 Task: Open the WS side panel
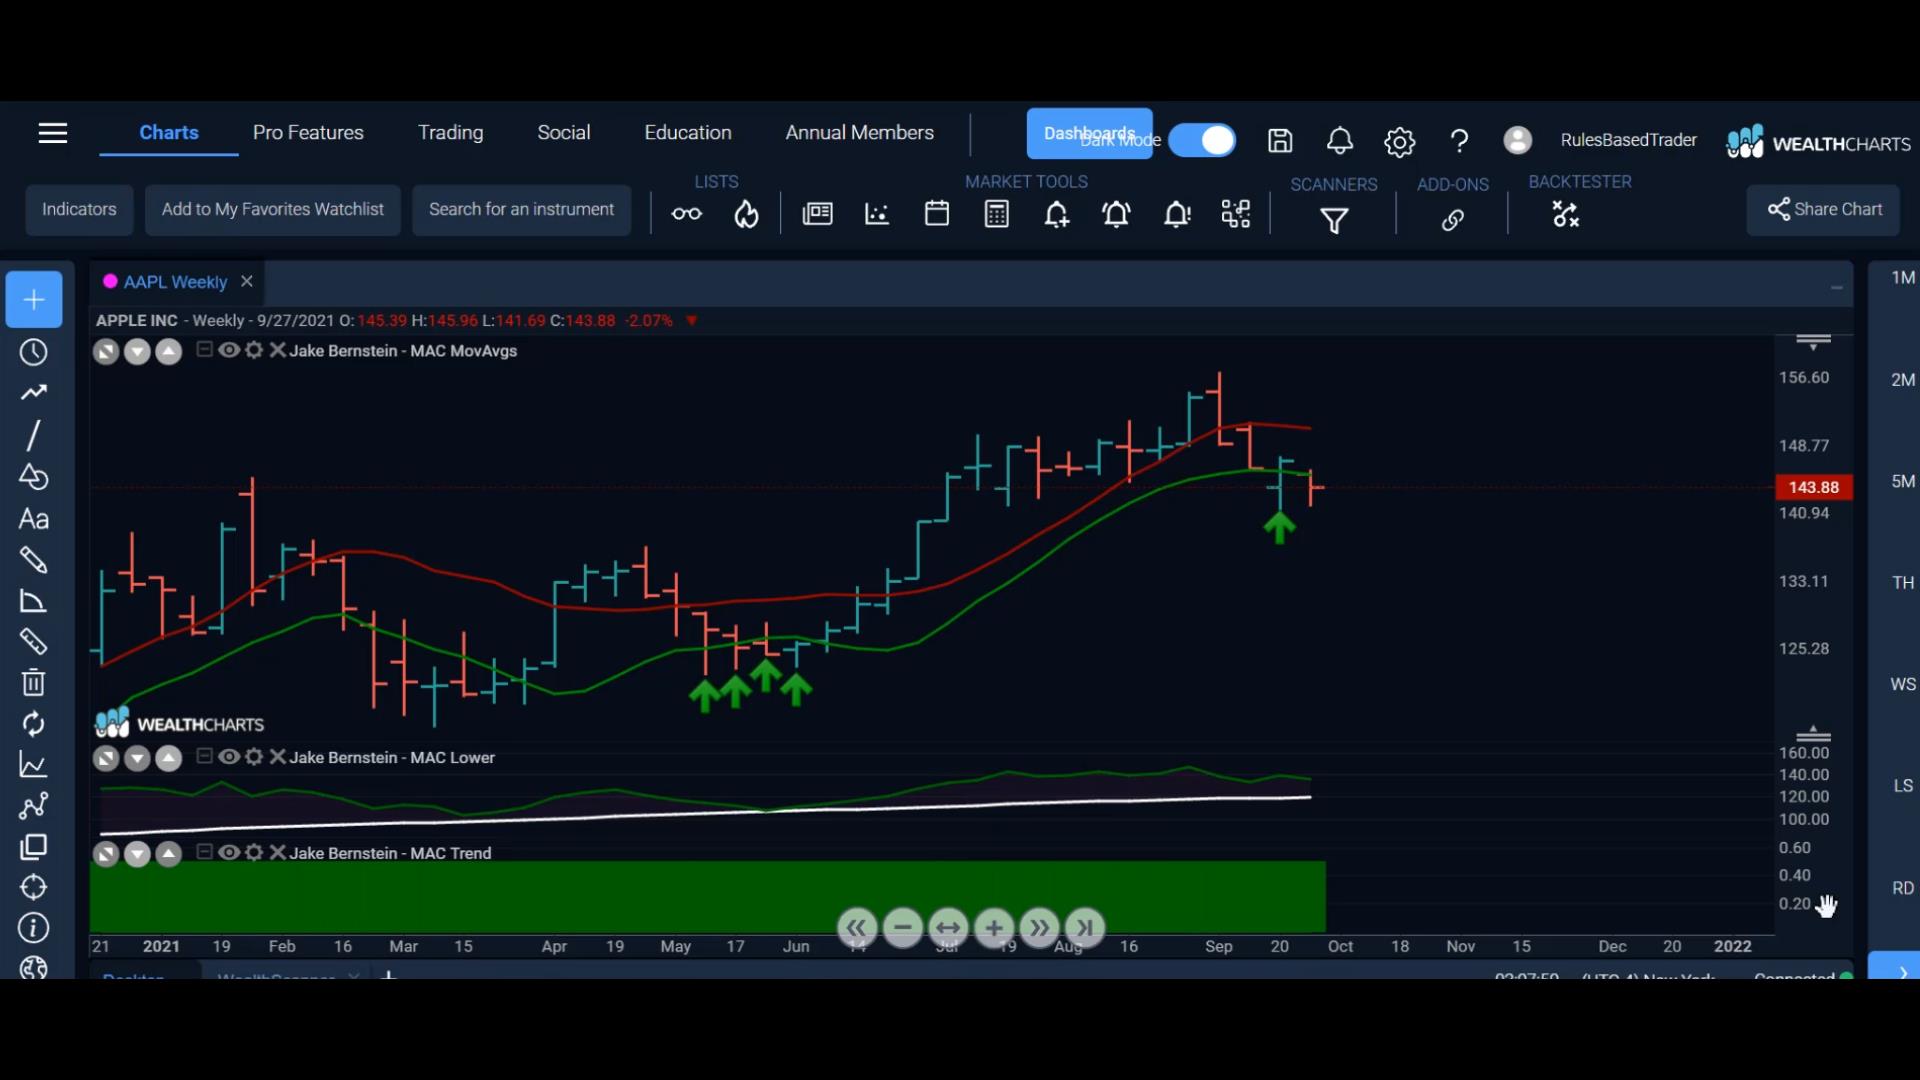[x=1903, y=685]
